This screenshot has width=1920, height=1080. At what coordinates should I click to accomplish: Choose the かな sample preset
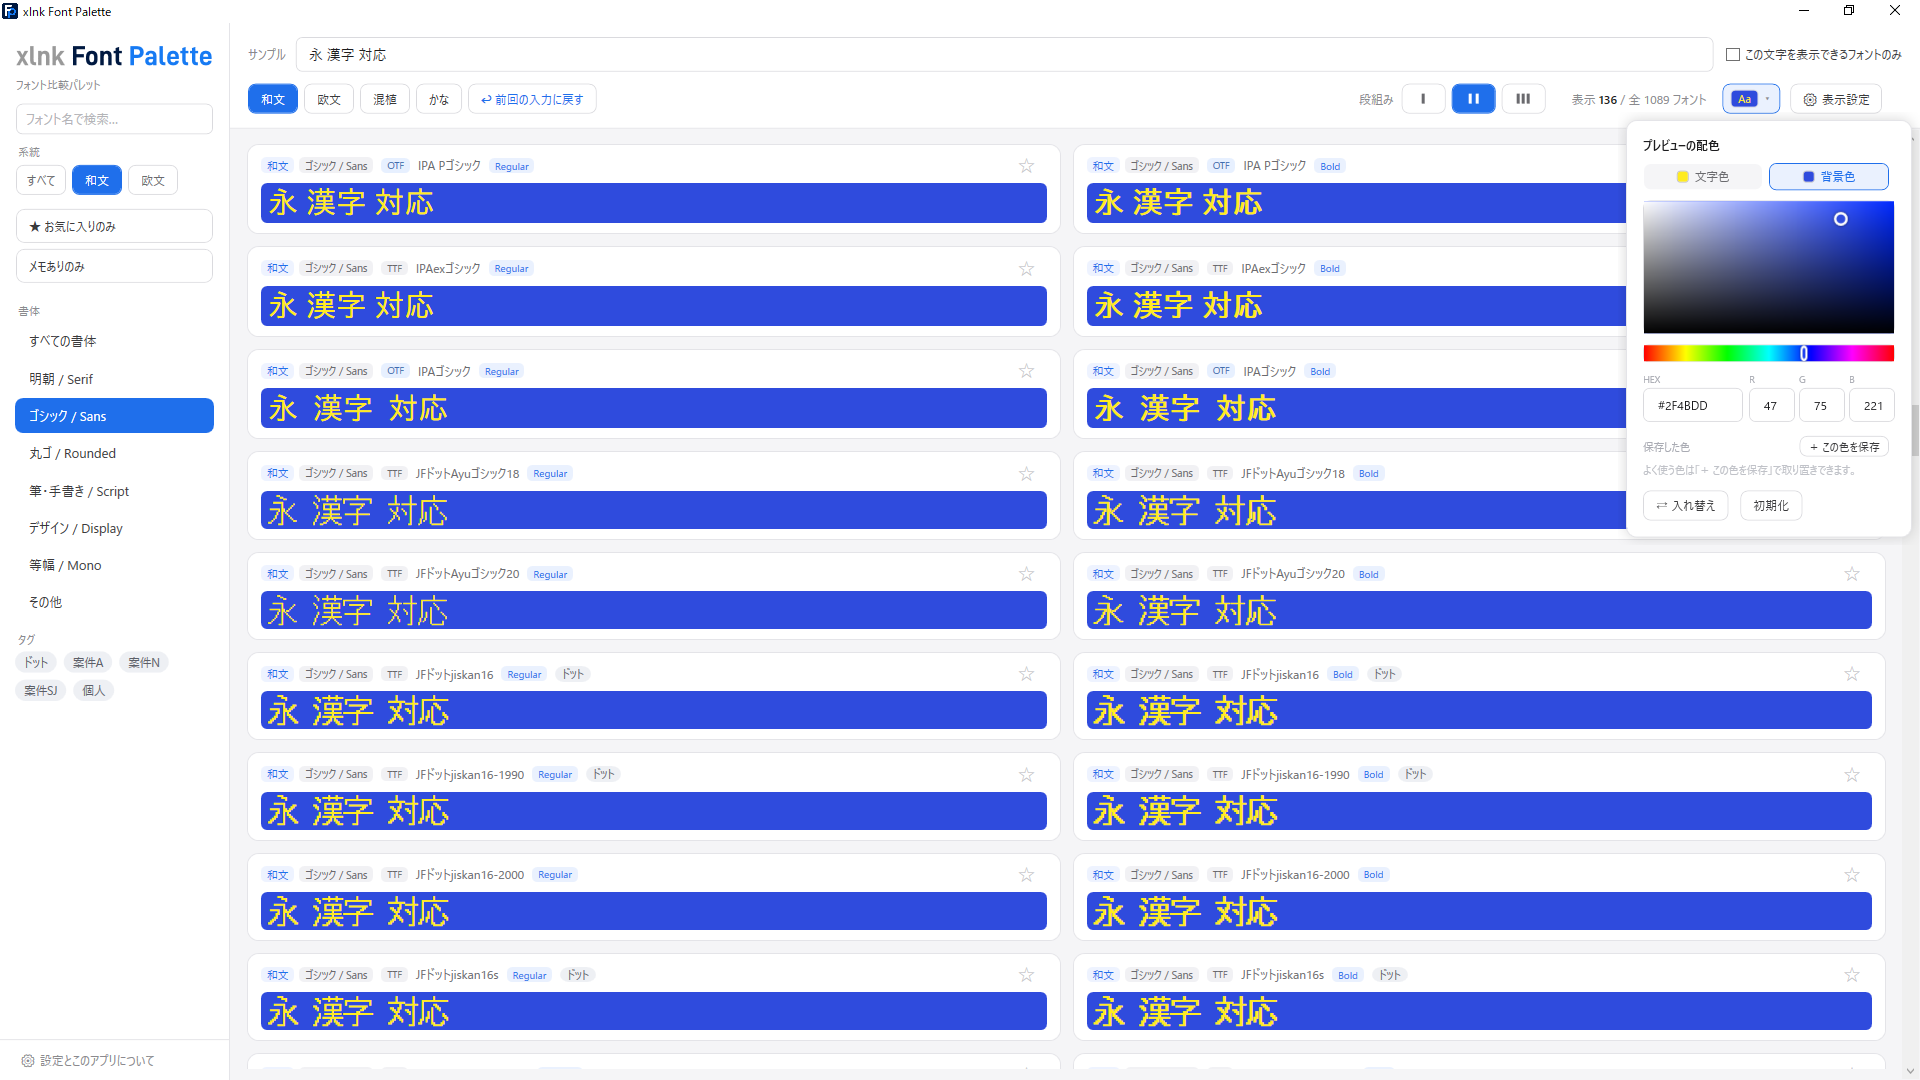pyautogui.click(x=439, y=99)
